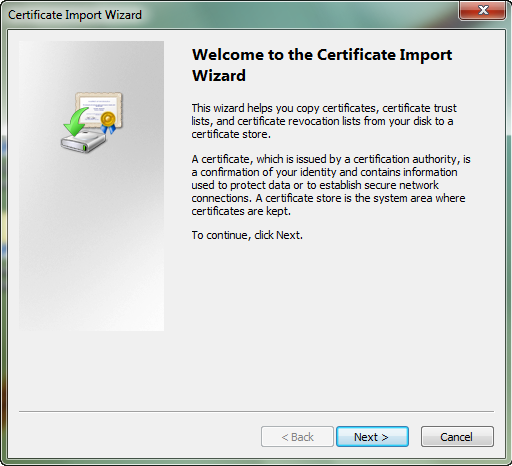Click the bold word "Wizard" in the heading

(x=219, y=76)
